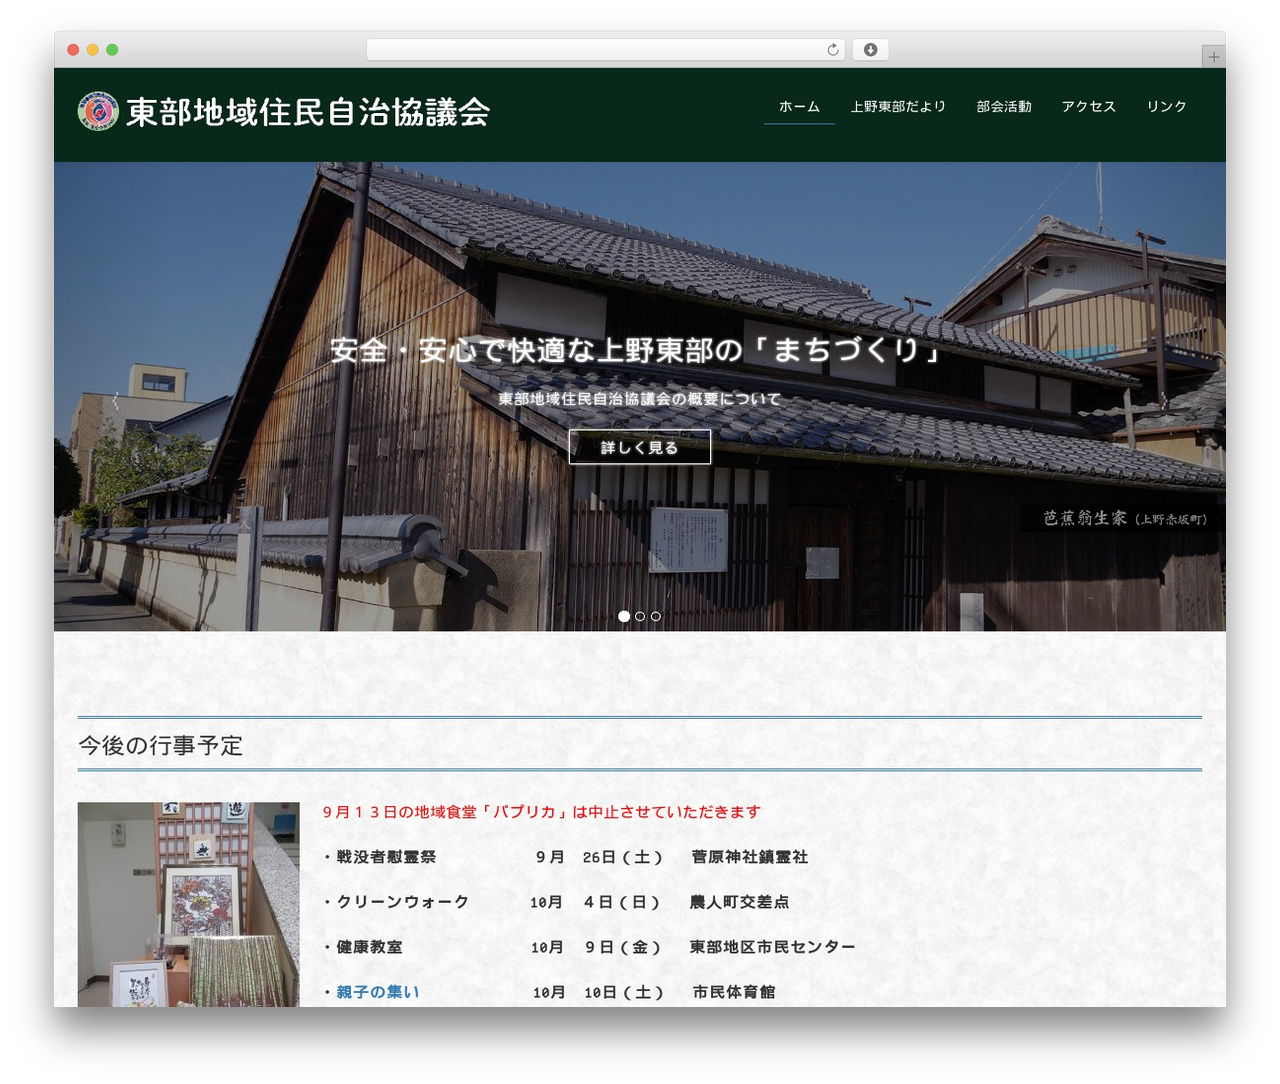
Task: Open the 親子の集い link
Action: tap(378, 992)
